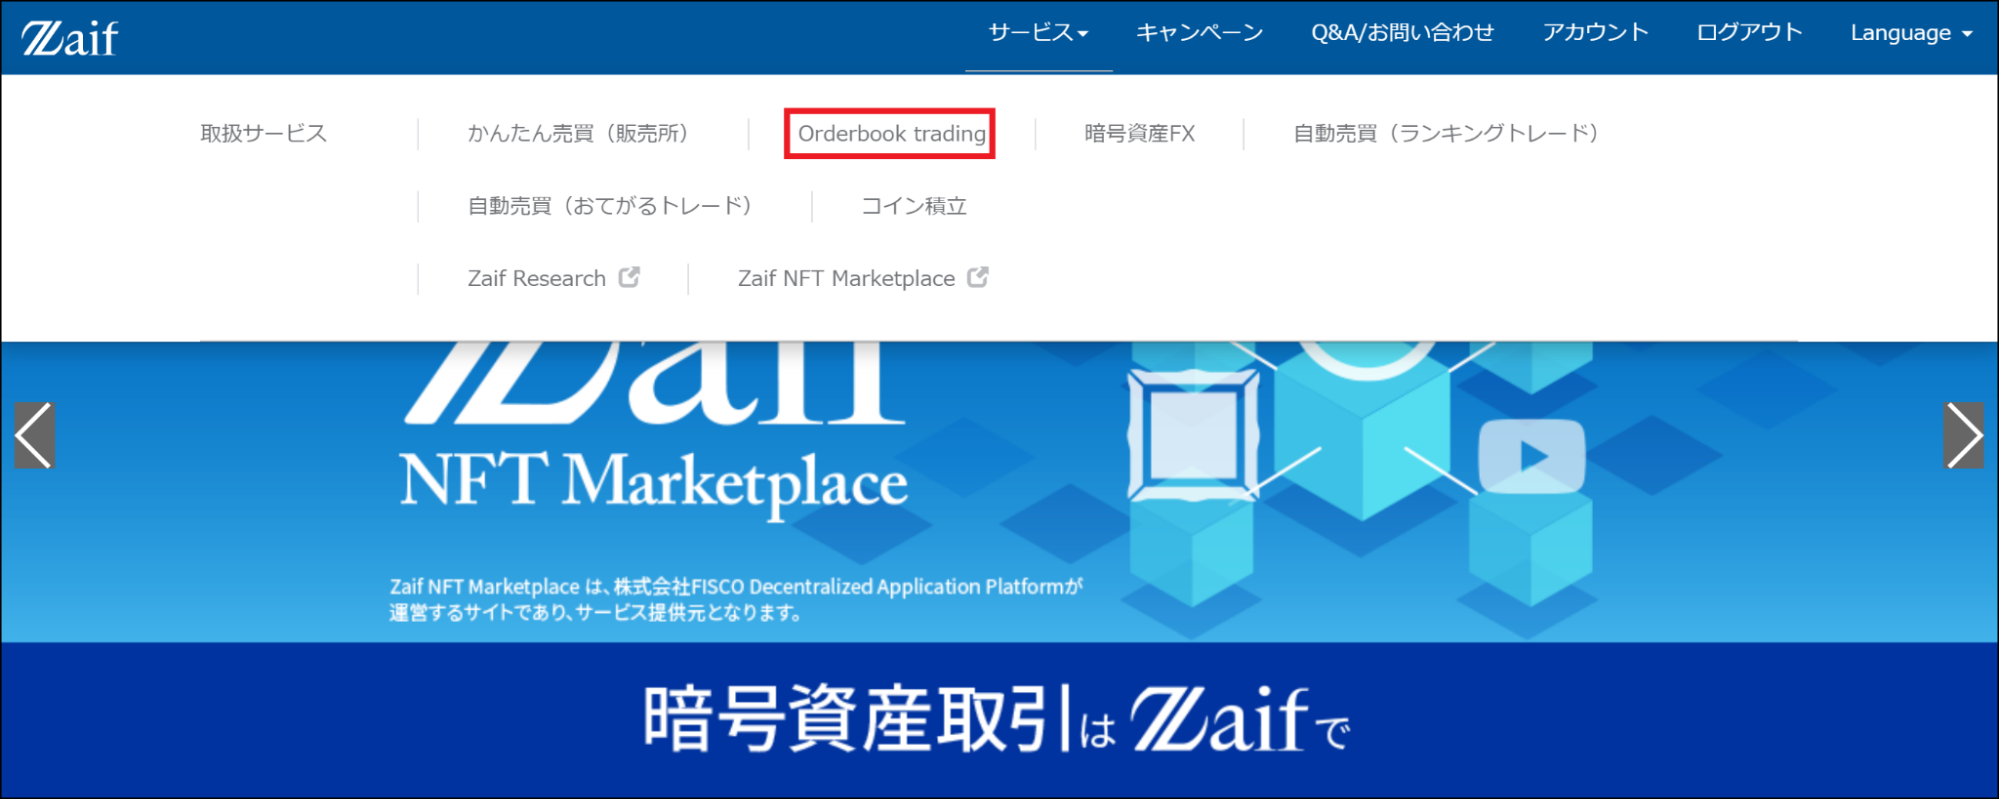Open コイン積立 service link
This screenshot has height=800, width=1999.
[x=914, y=206]
